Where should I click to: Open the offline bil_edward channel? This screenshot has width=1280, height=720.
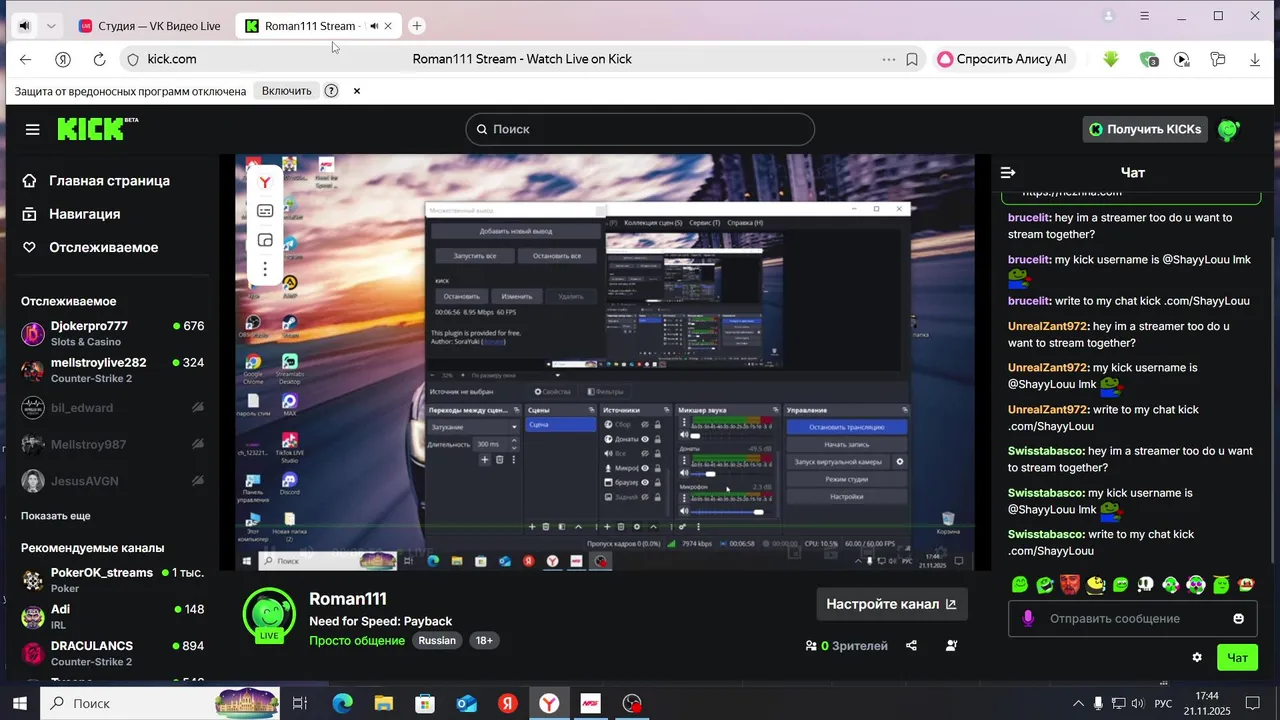112,408
